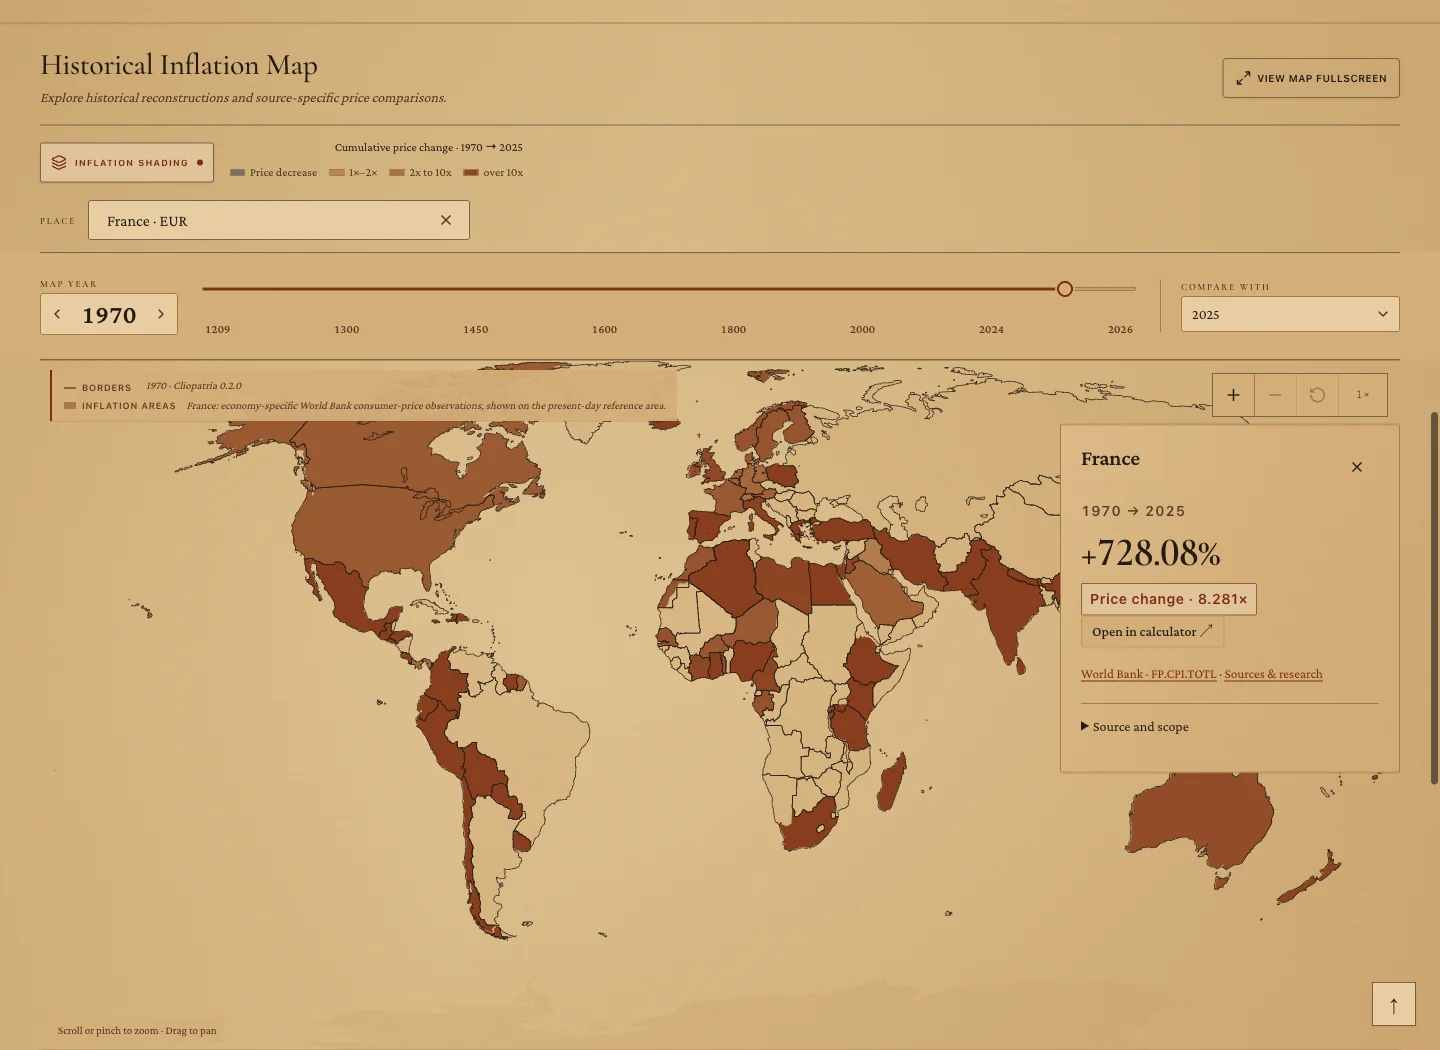The image size is (1440, 1050).
Task: Click the 1970 map year value
Action: [x=109, y=315]
